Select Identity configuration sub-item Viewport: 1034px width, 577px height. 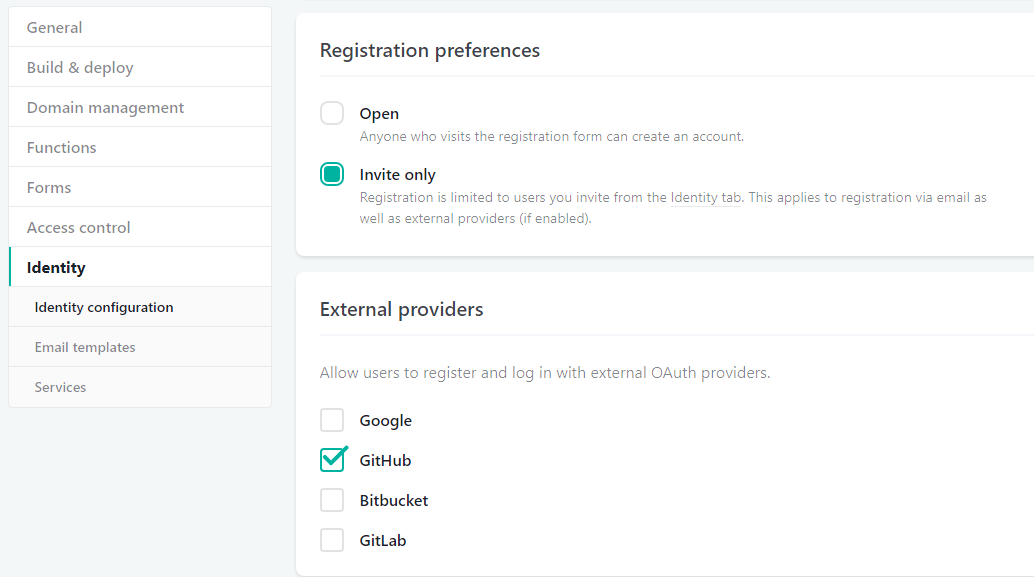coord(104,307)
